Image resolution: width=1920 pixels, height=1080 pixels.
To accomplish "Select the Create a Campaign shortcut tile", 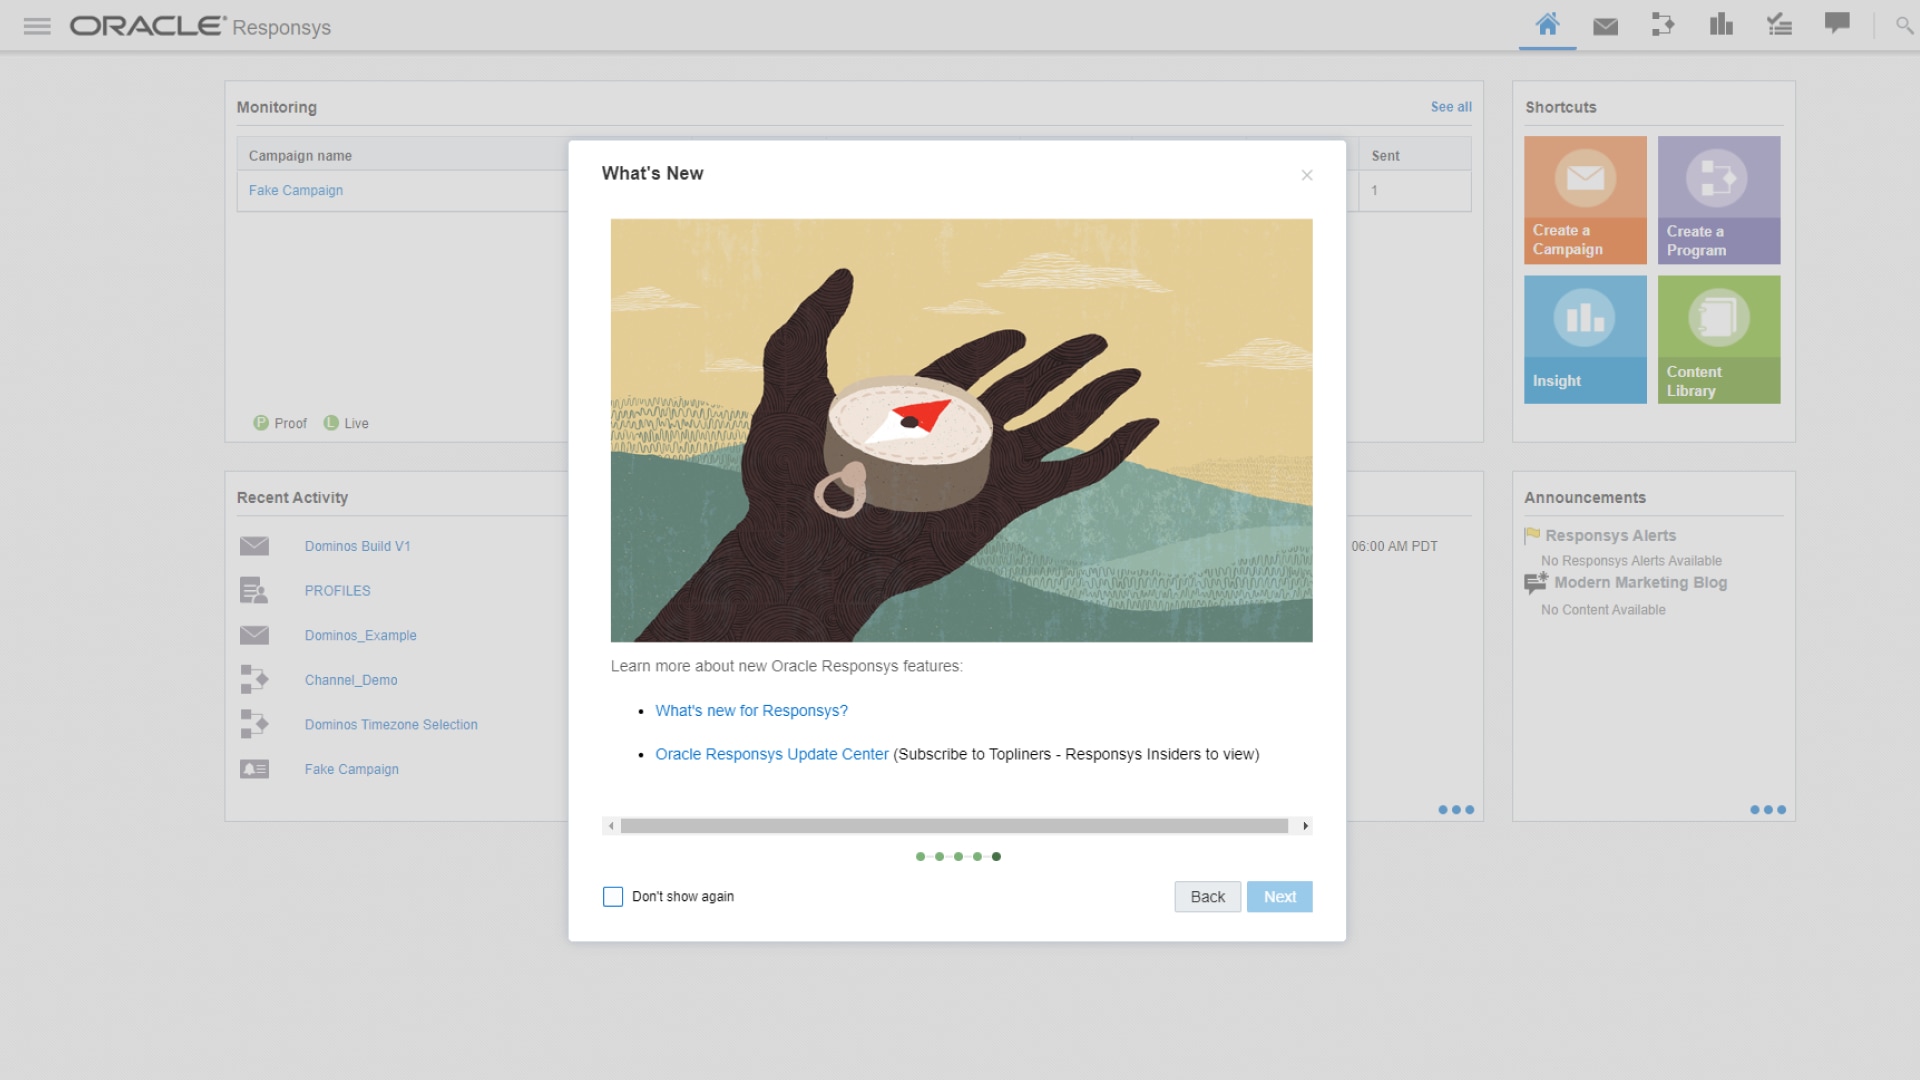I will (x=1584, y=199).
